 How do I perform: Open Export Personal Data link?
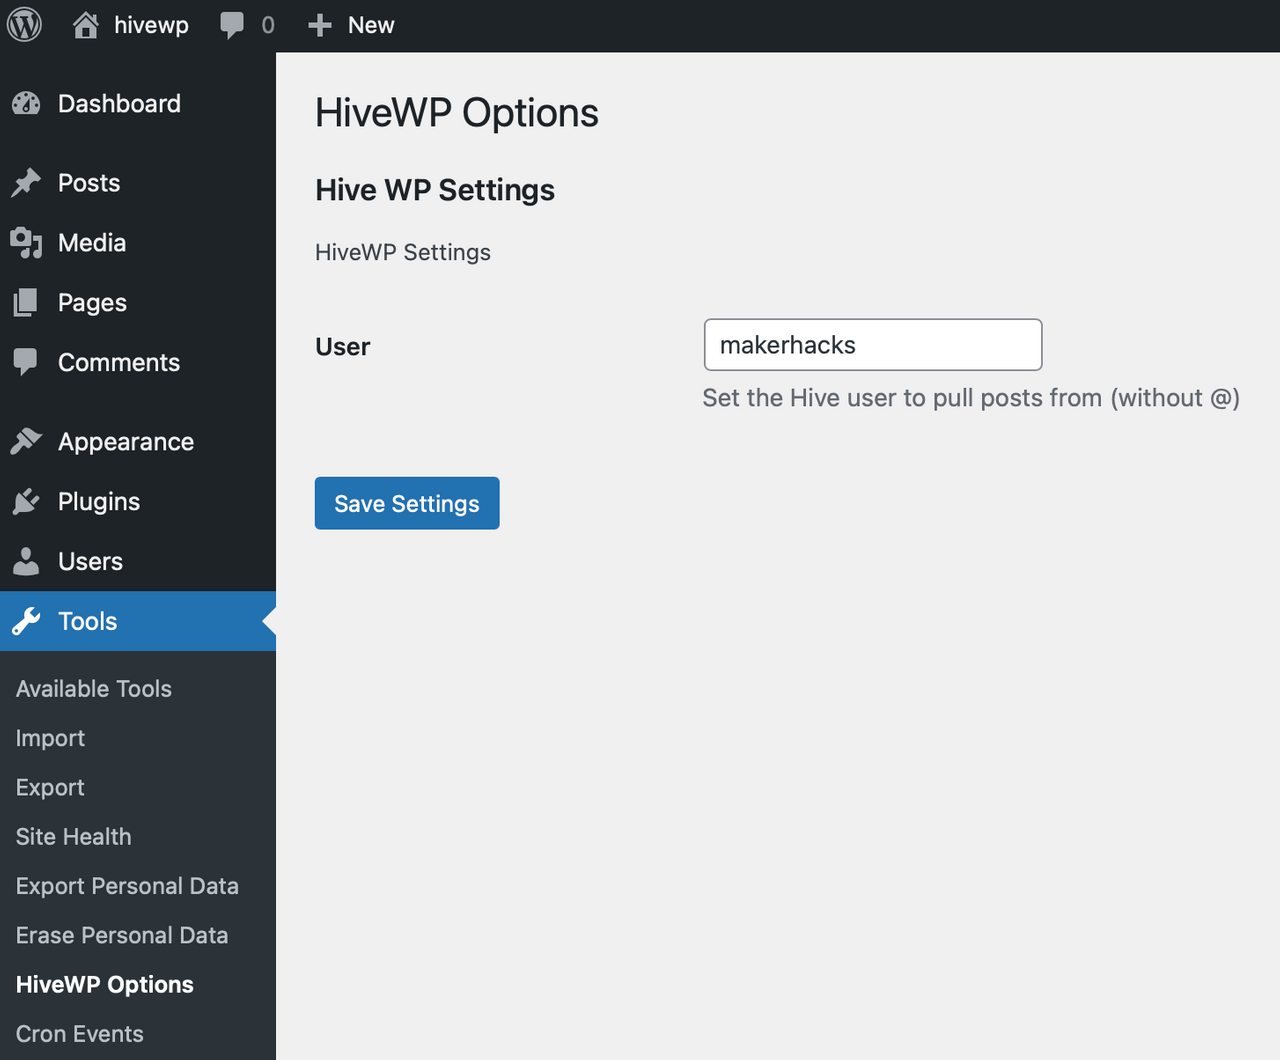tap(127, 886)
